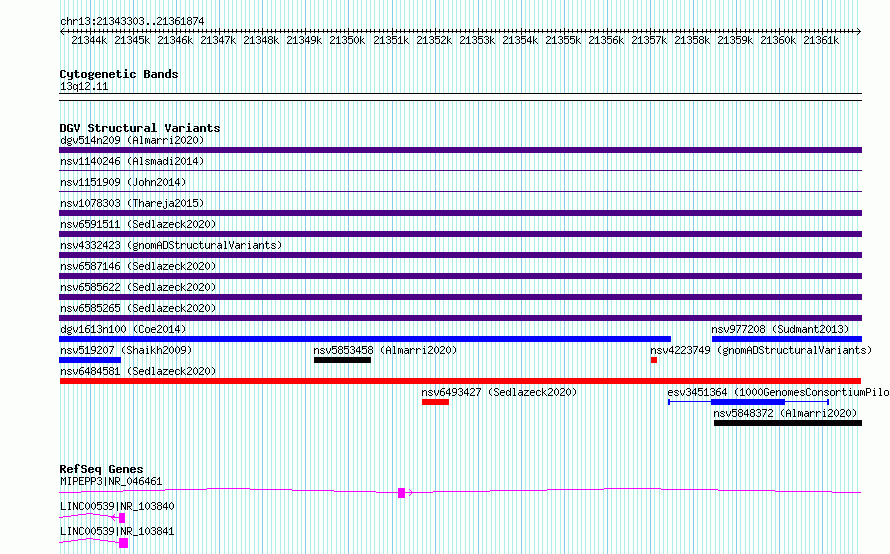
Task: Click the 21344k ruler position
Action: click(x=89, y=40)
